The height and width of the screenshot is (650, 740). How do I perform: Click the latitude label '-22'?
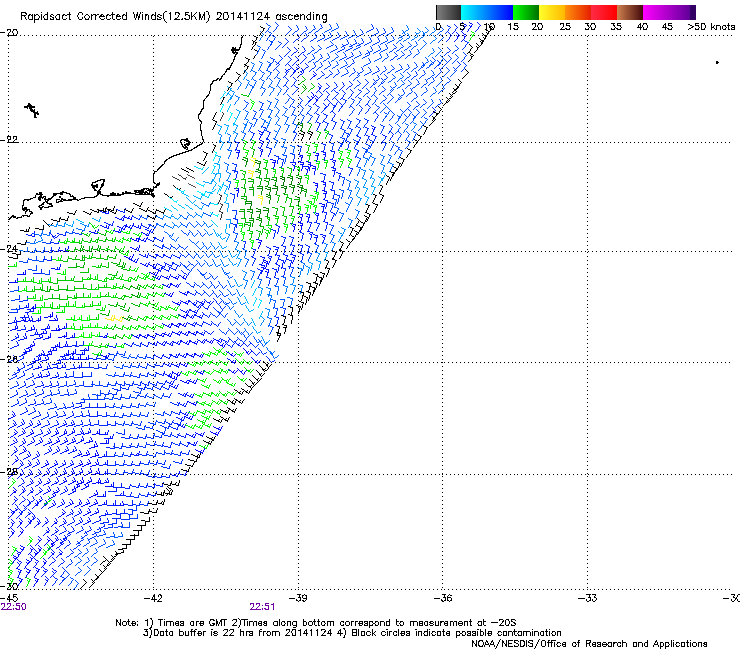(9, 140)
